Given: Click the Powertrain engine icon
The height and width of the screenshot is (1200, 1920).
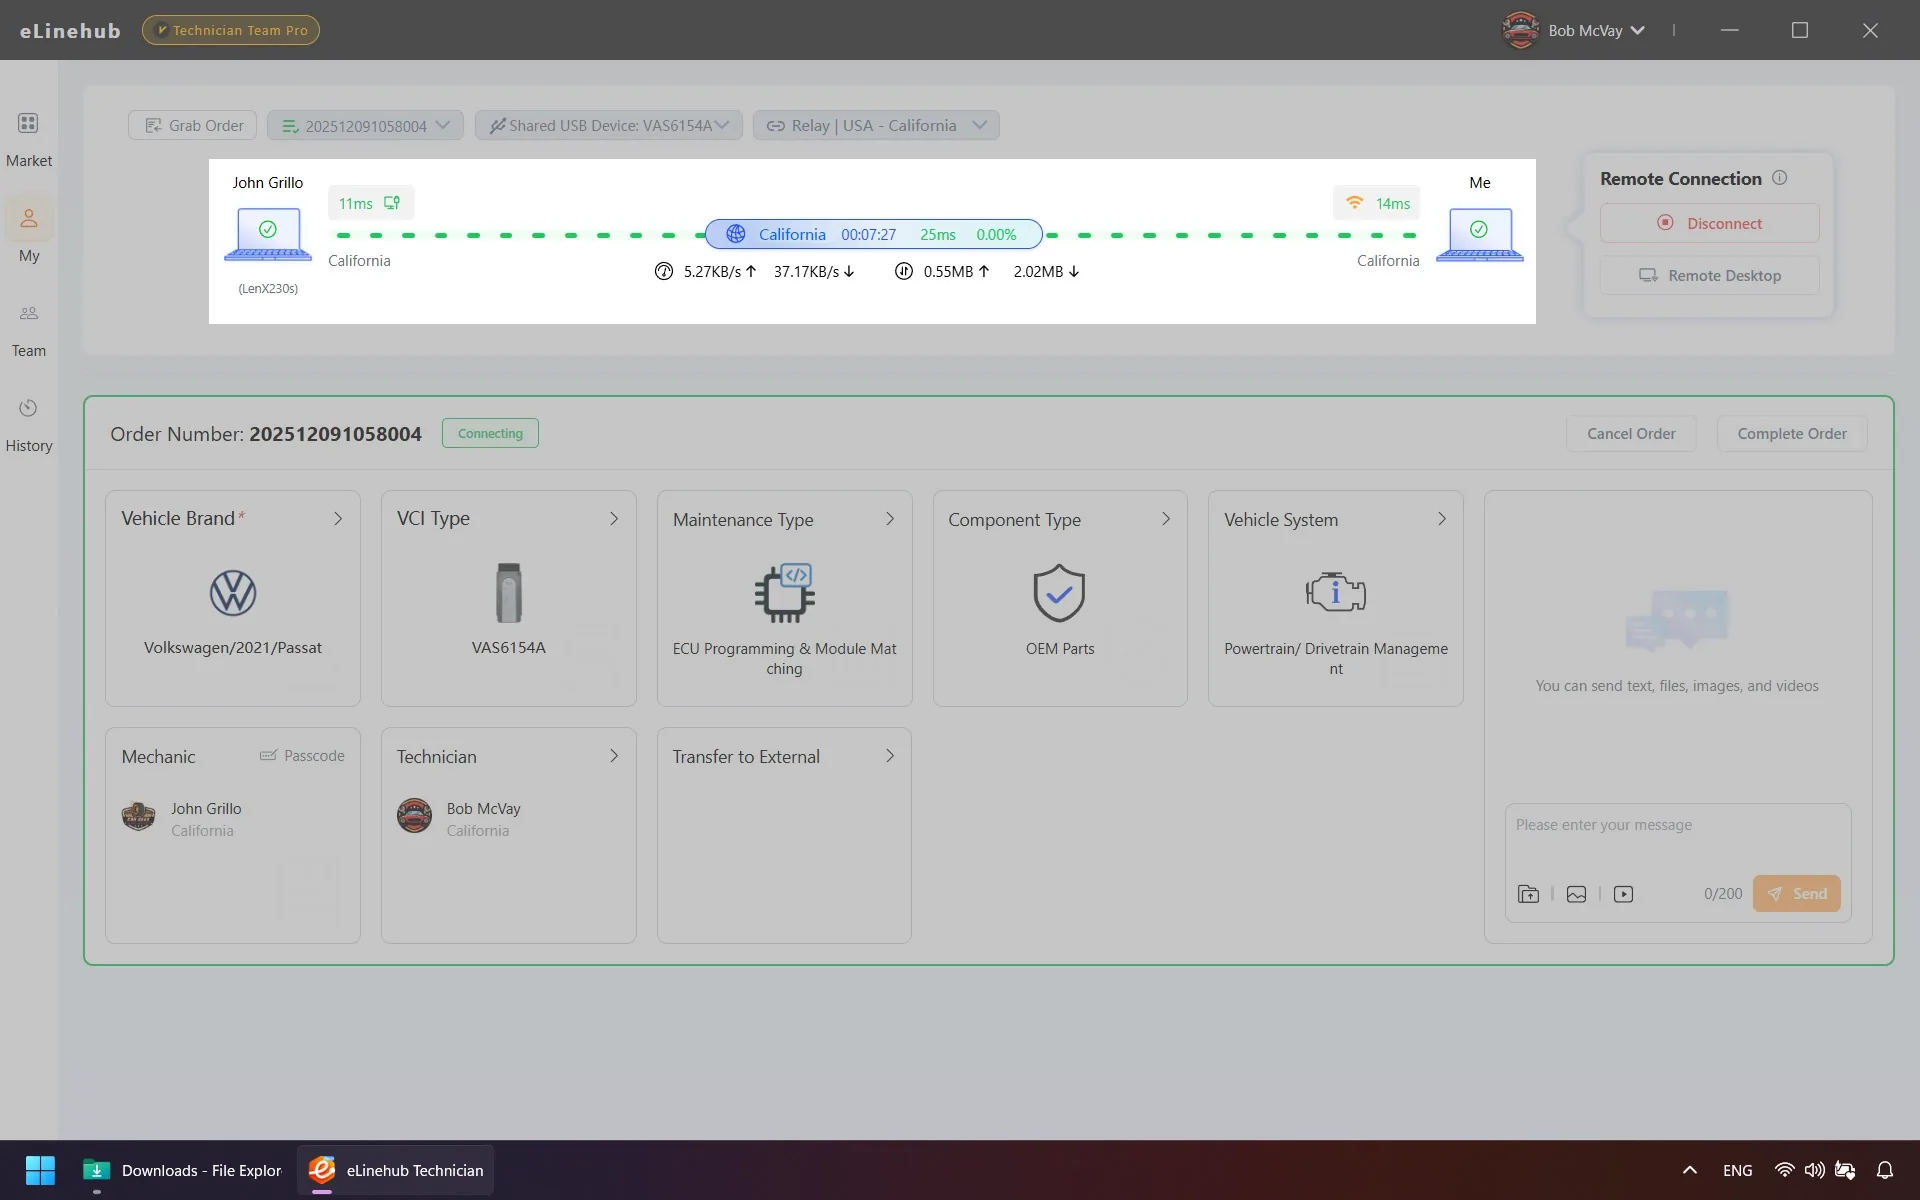Looking at the screenshot, I should click(1336, 592).
